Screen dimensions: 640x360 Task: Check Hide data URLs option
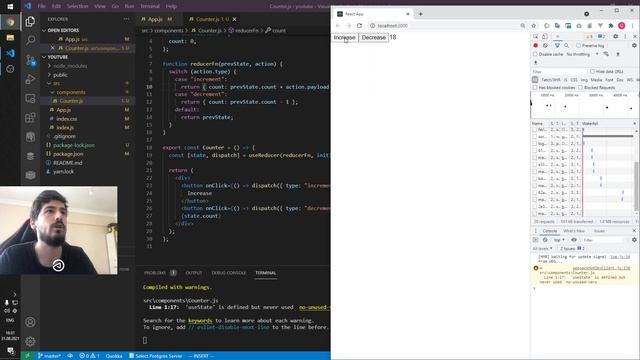click(x=592, y=71)
